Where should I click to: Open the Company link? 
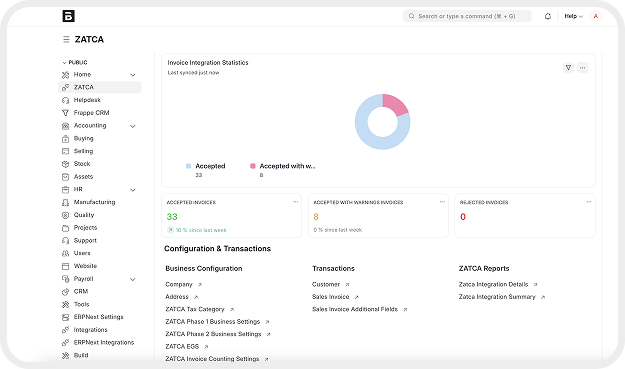179,285
